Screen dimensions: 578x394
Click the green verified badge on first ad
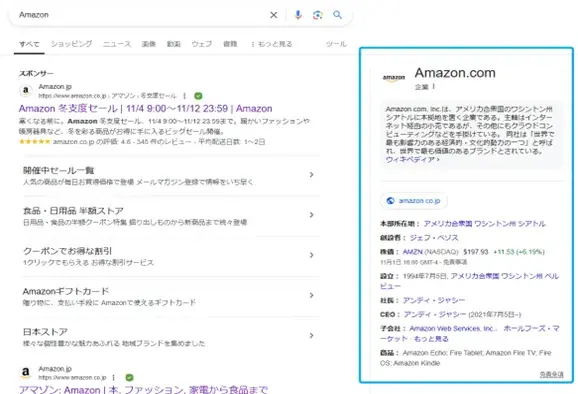198,96
